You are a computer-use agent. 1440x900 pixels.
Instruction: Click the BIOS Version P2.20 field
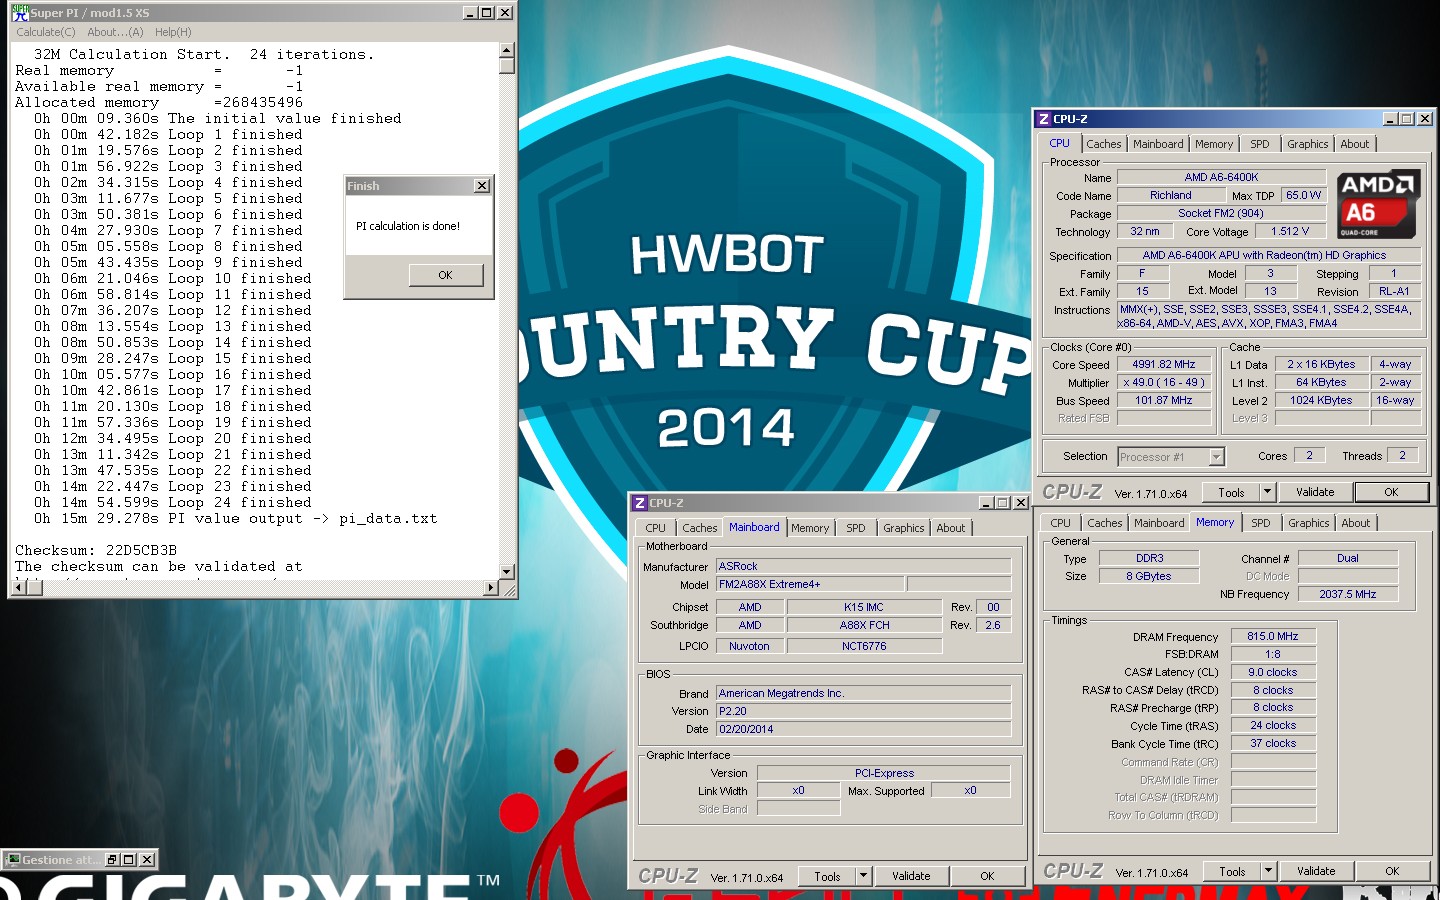[863, 711]
